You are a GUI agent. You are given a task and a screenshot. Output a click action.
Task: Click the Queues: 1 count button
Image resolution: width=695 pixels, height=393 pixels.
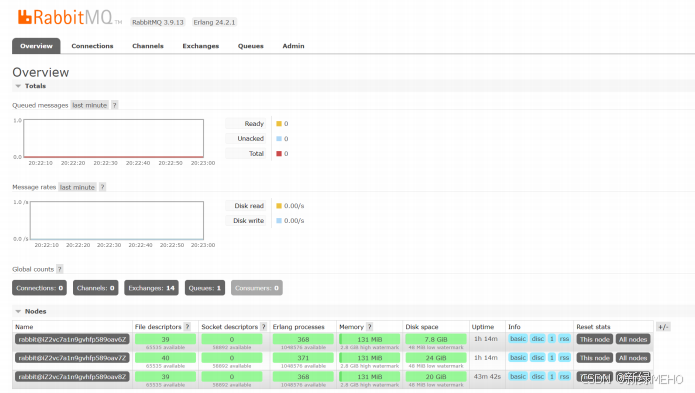coord(205,288)
